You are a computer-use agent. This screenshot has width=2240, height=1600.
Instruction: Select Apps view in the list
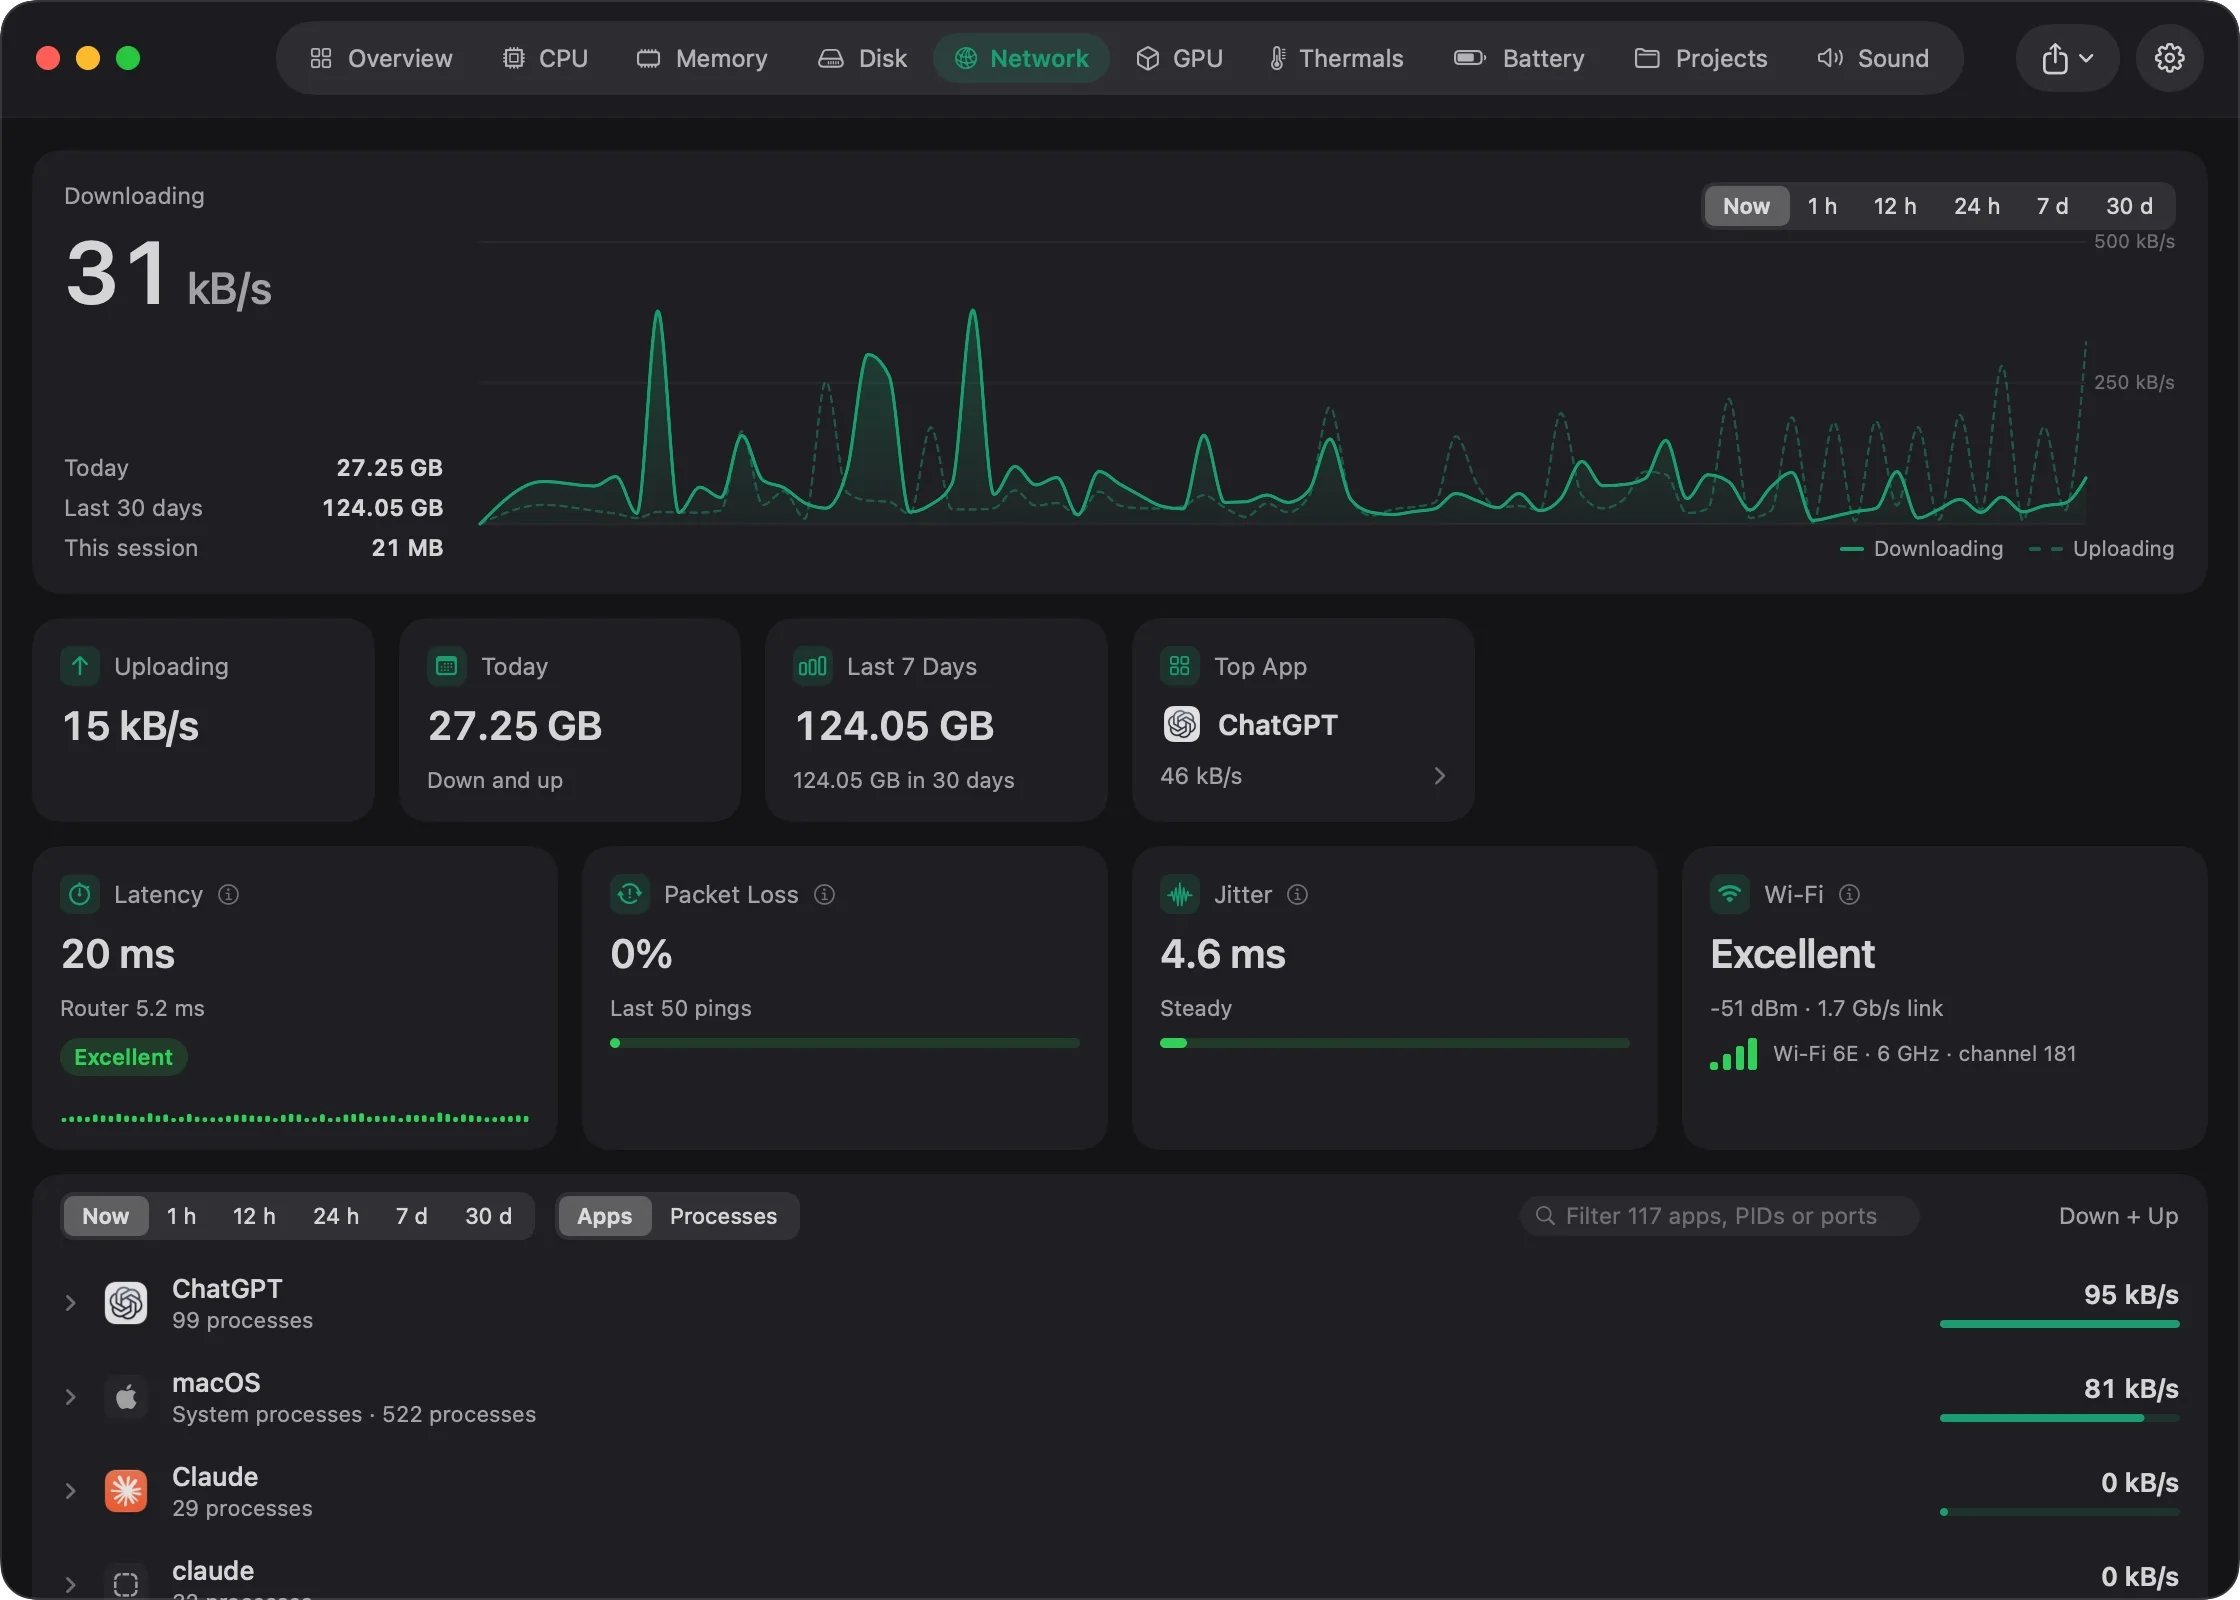coord(604,1216)
